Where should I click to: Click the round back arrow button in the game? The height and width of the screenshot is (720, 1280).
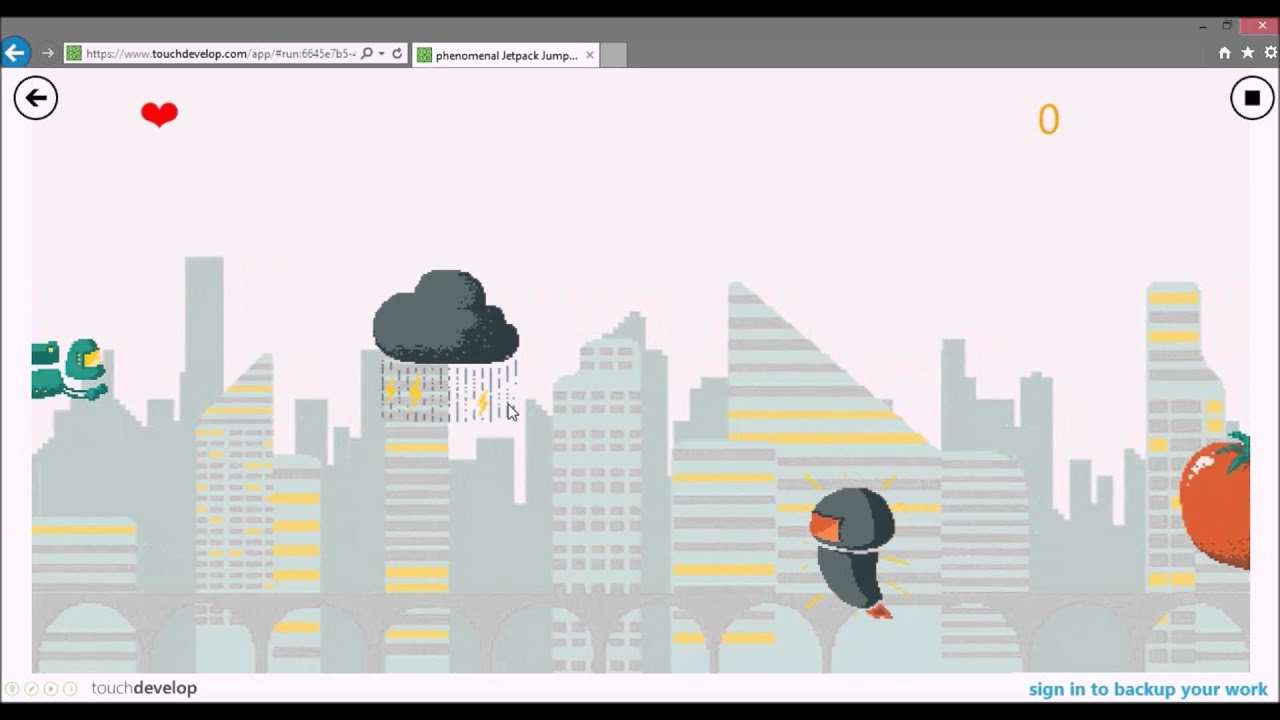coord(36,98)
